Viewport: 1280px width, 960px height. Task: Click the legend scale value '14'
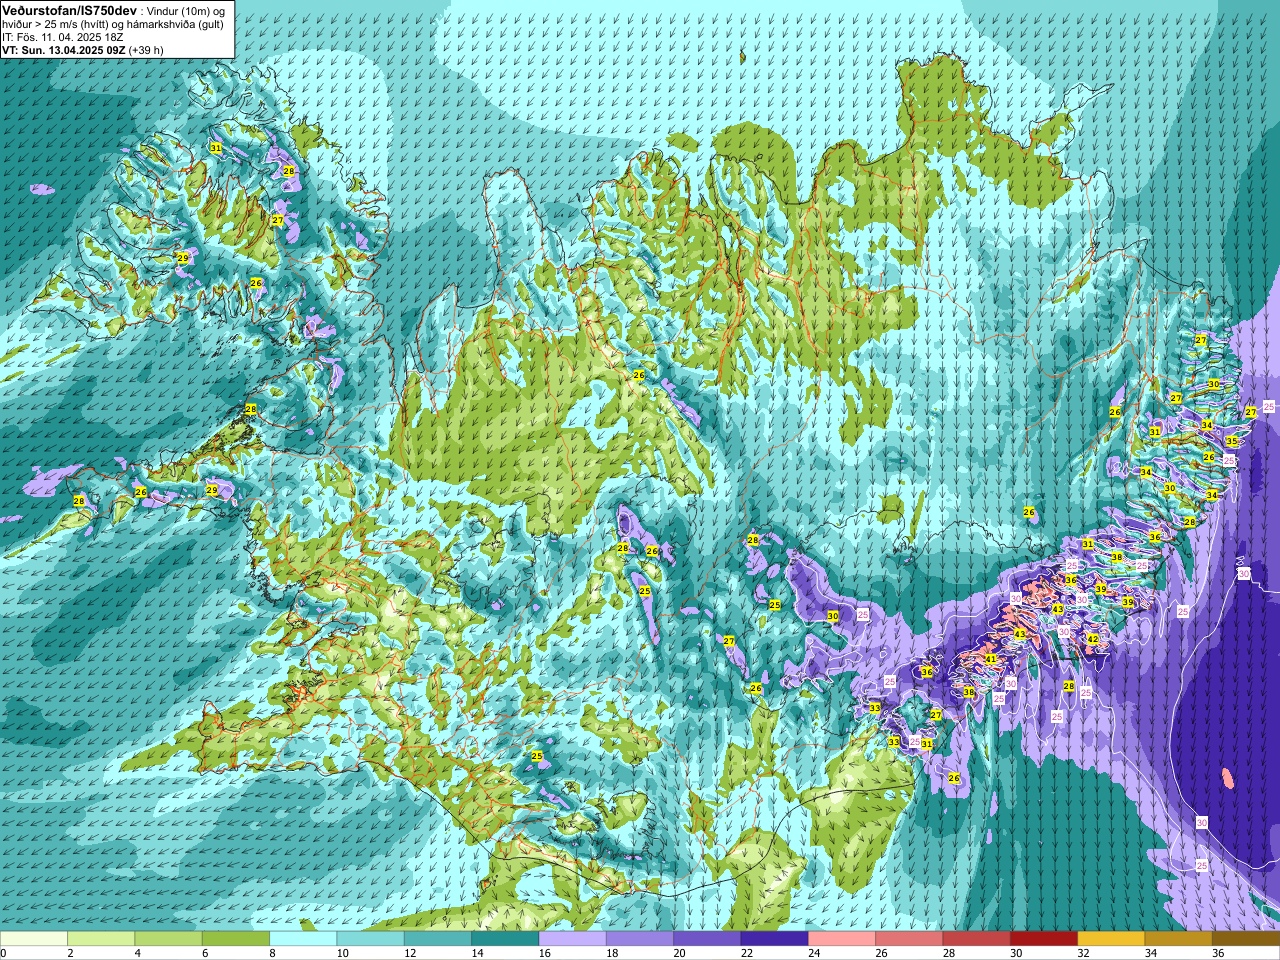(476, 953)
